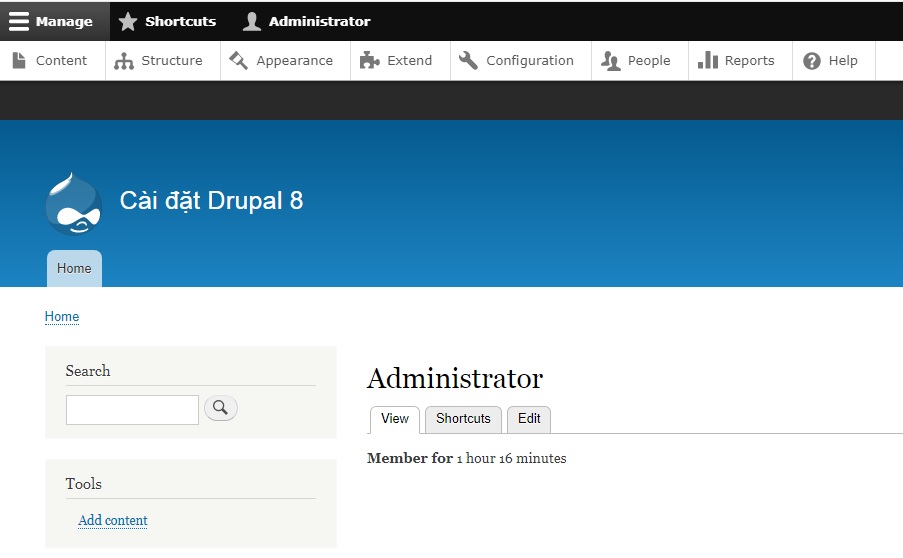Click the Reports bar chart icon

coord(708,60)
